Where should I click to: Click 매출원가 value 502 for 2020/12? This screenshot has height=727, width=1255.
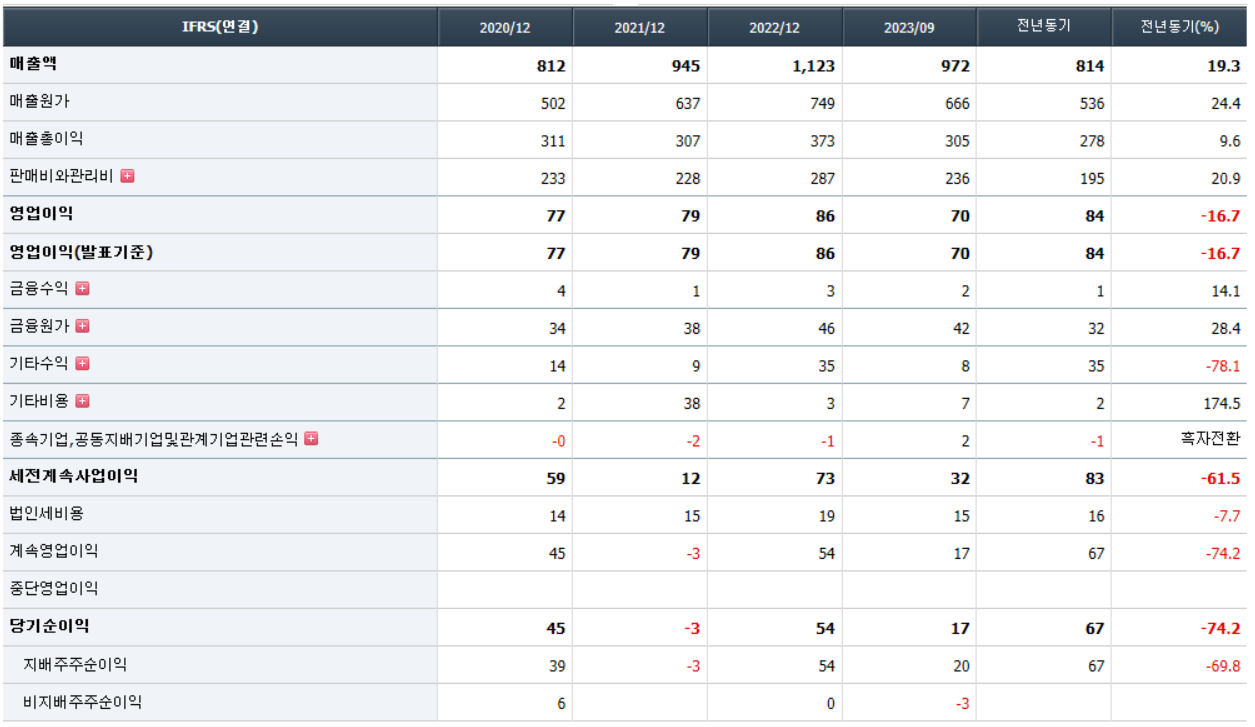pos(552,103)
